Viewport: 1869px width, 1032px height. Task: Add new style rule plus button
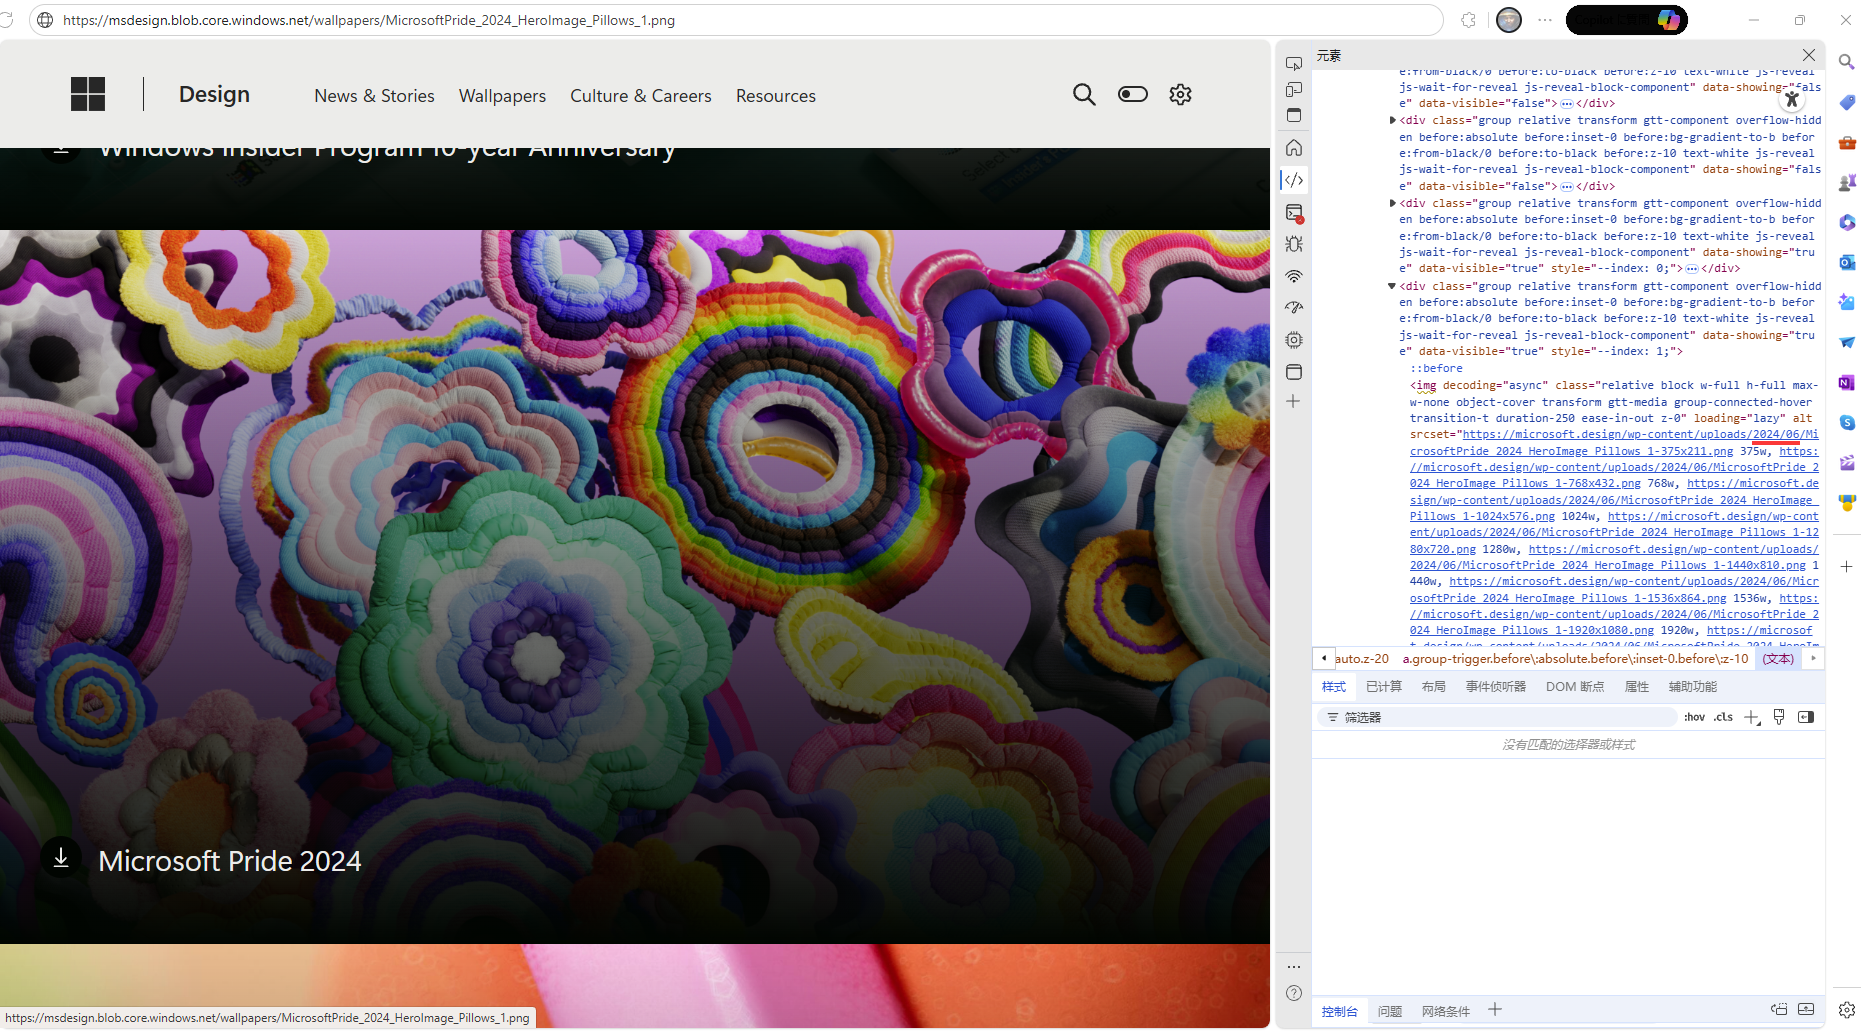pyautogui.click(x=1752, y=718)
